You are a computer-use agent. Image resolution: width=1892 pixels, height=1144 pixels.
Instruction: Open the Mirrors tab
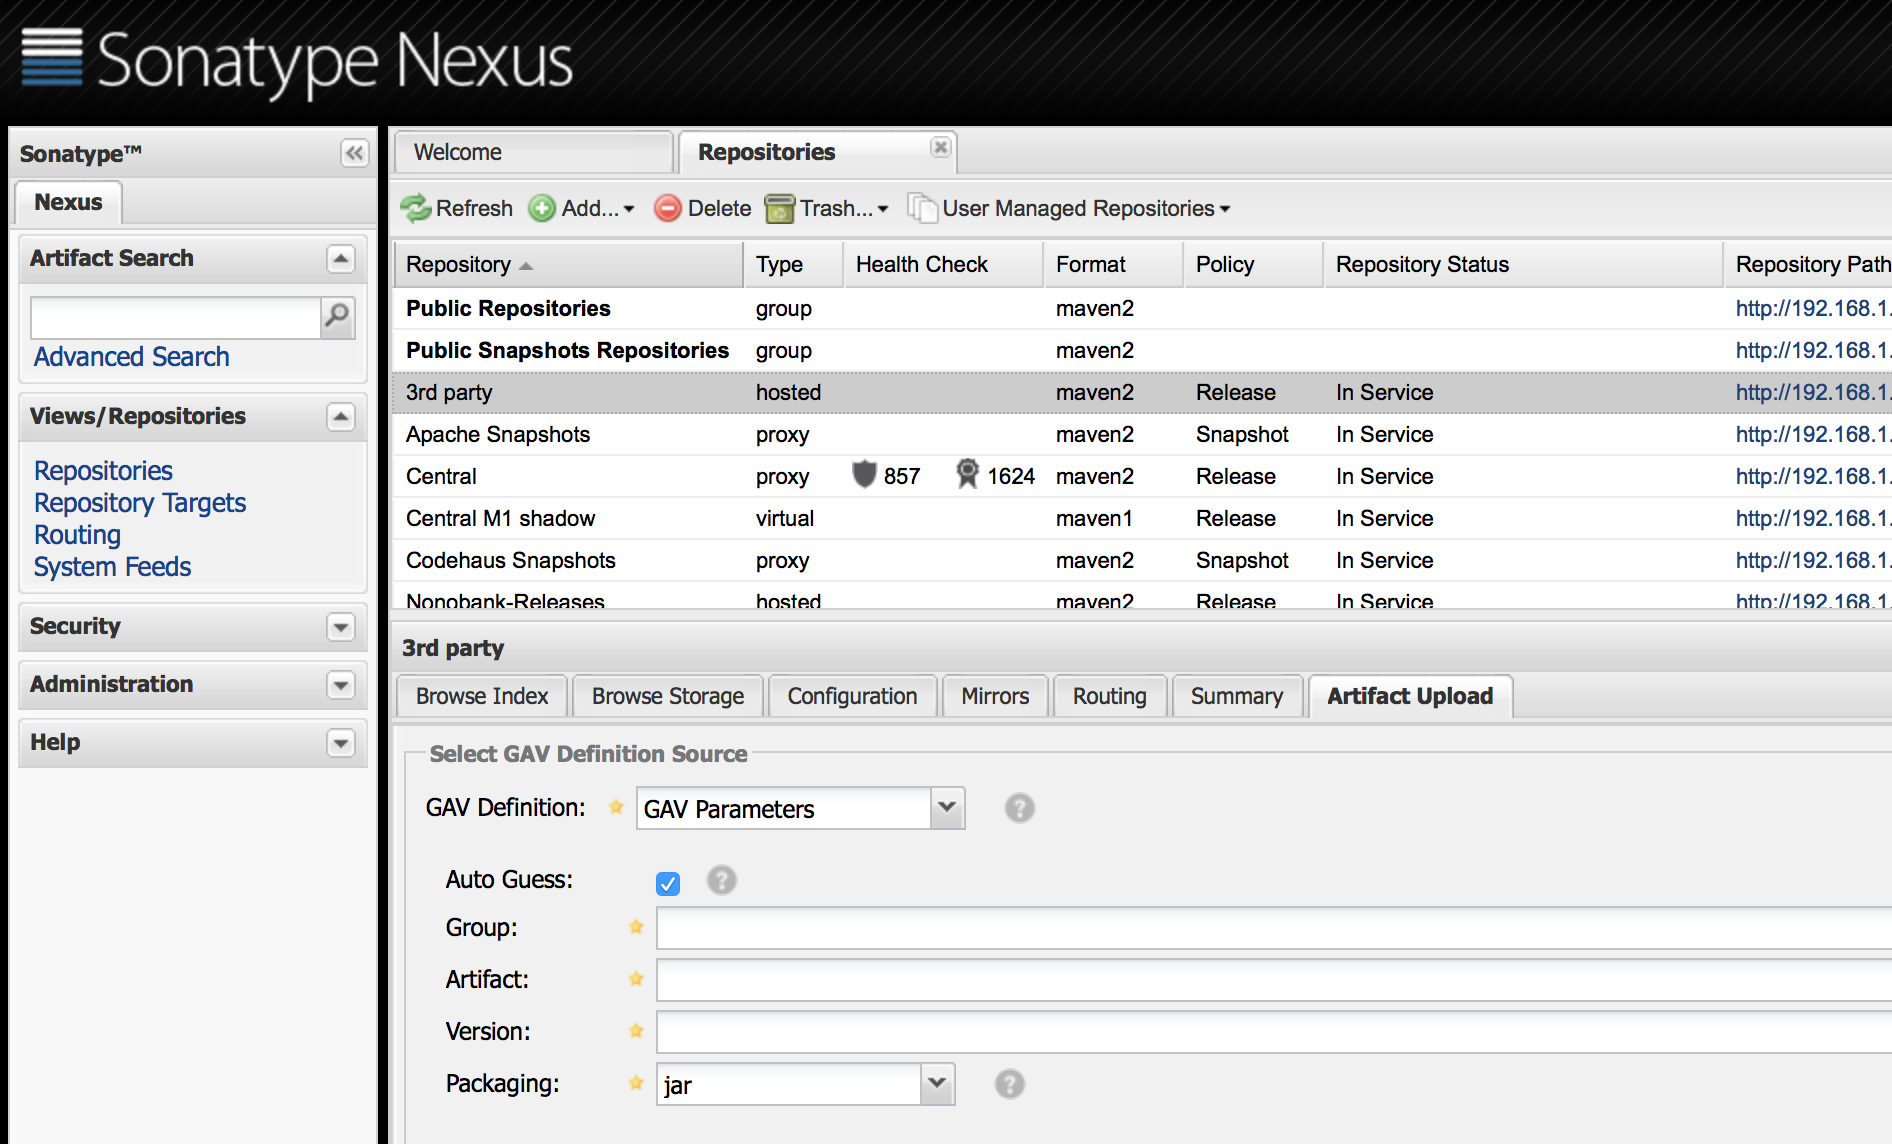995,696
